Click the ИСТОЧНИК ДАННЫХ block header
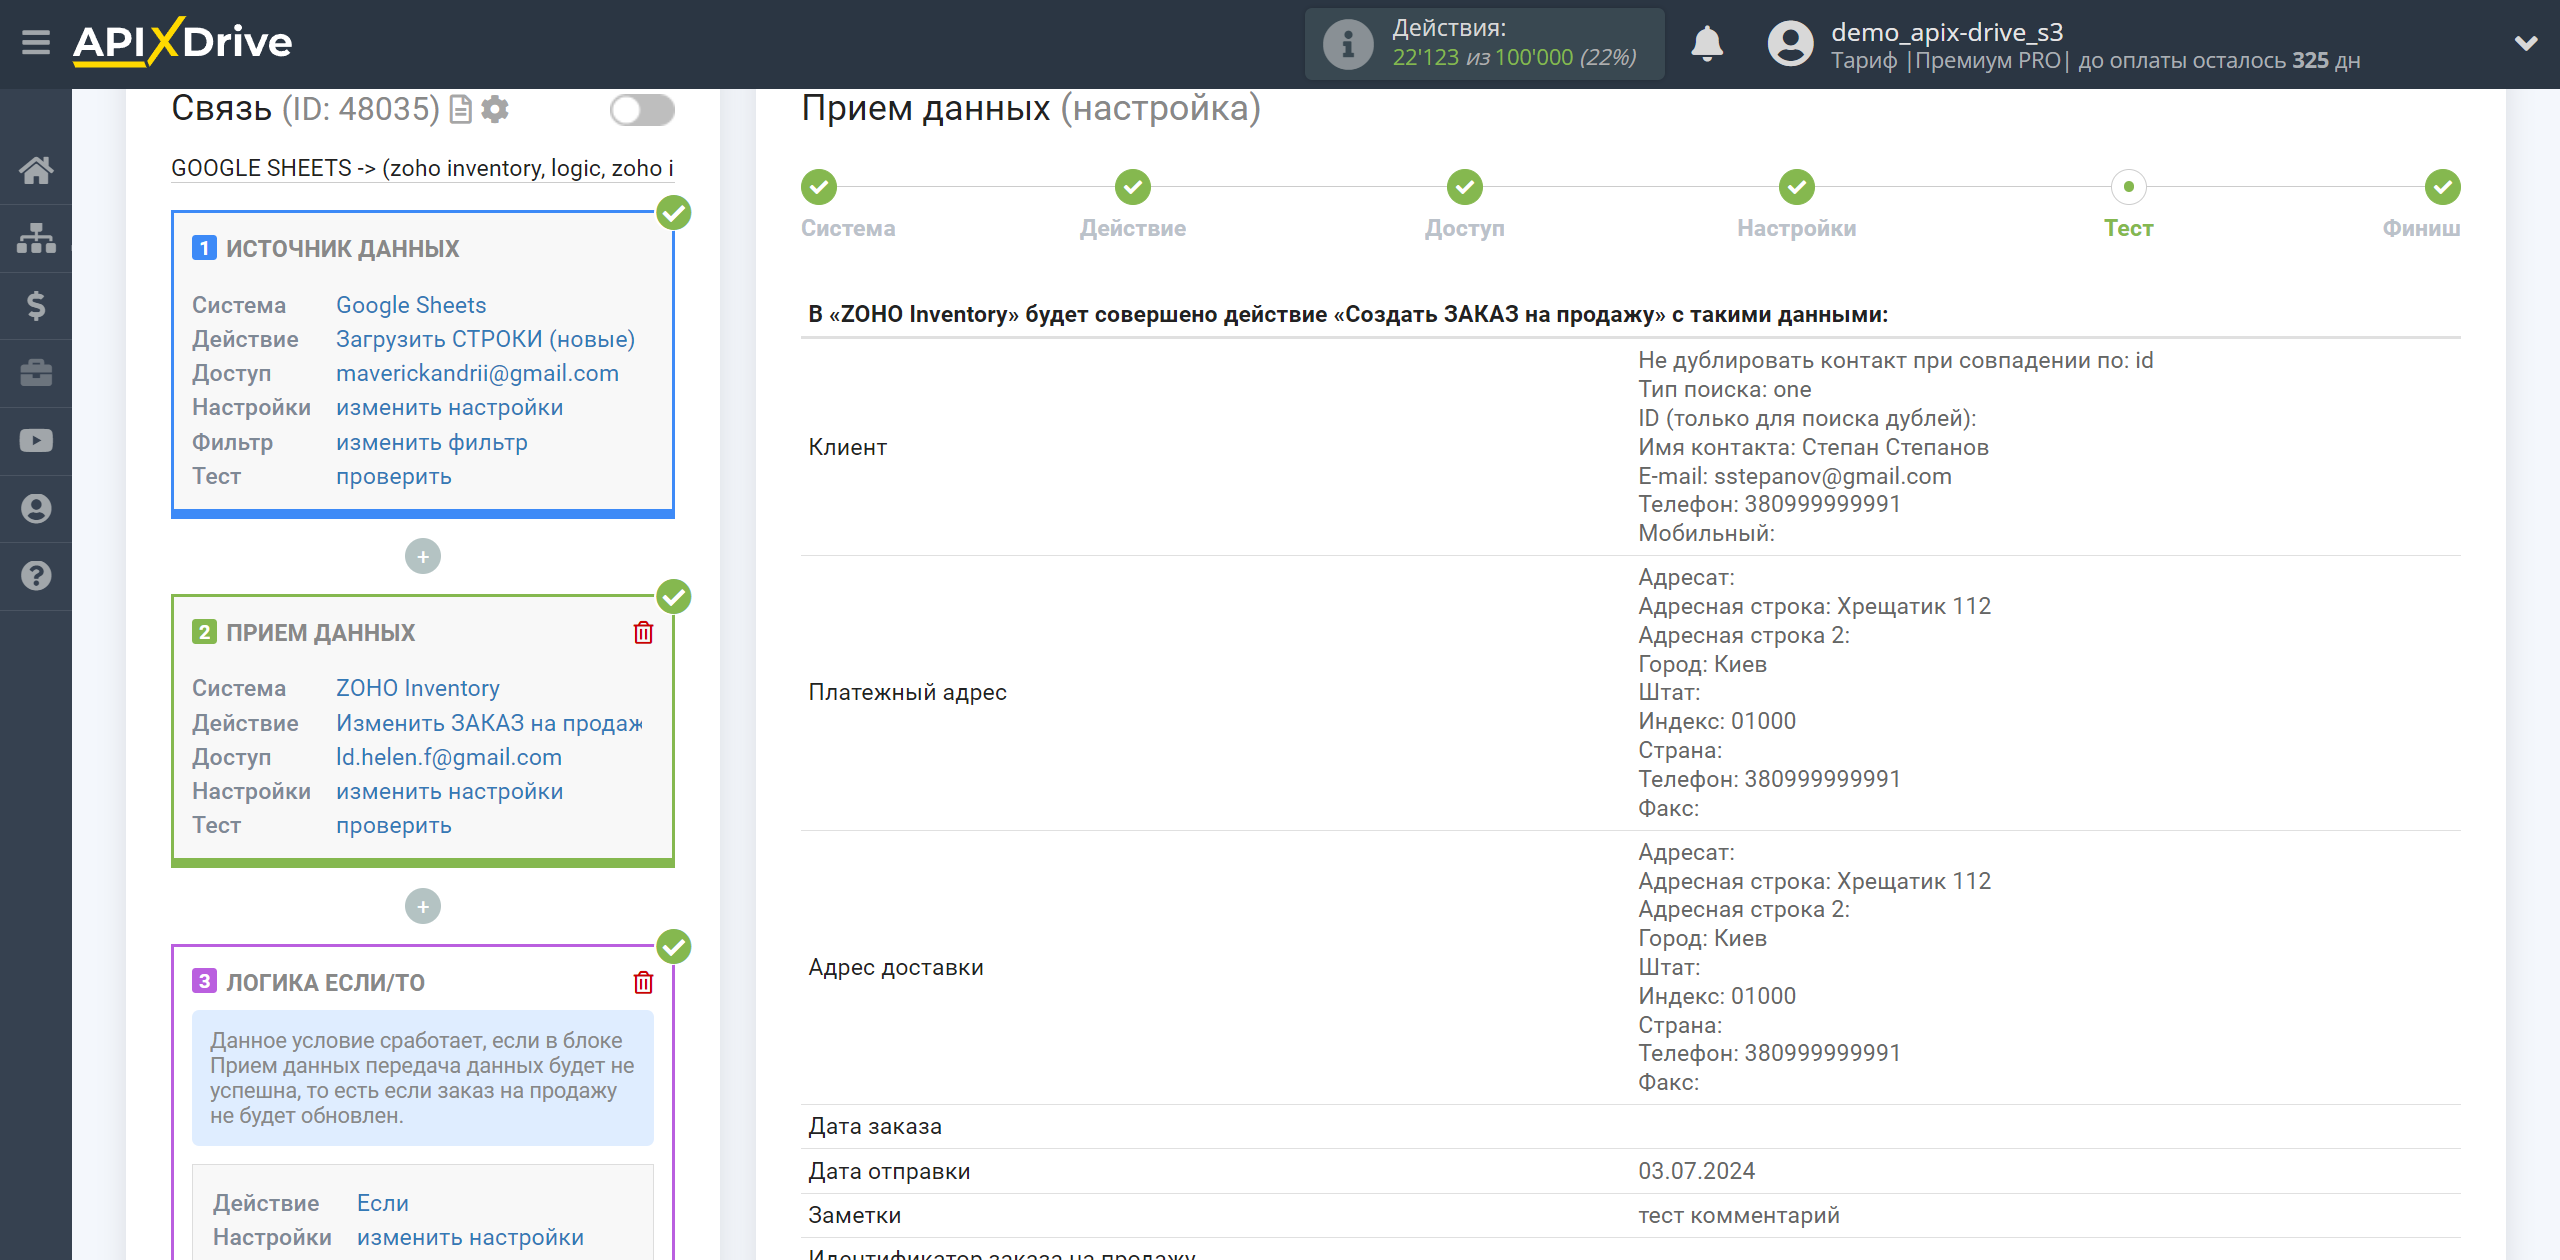 pos(342,249)
